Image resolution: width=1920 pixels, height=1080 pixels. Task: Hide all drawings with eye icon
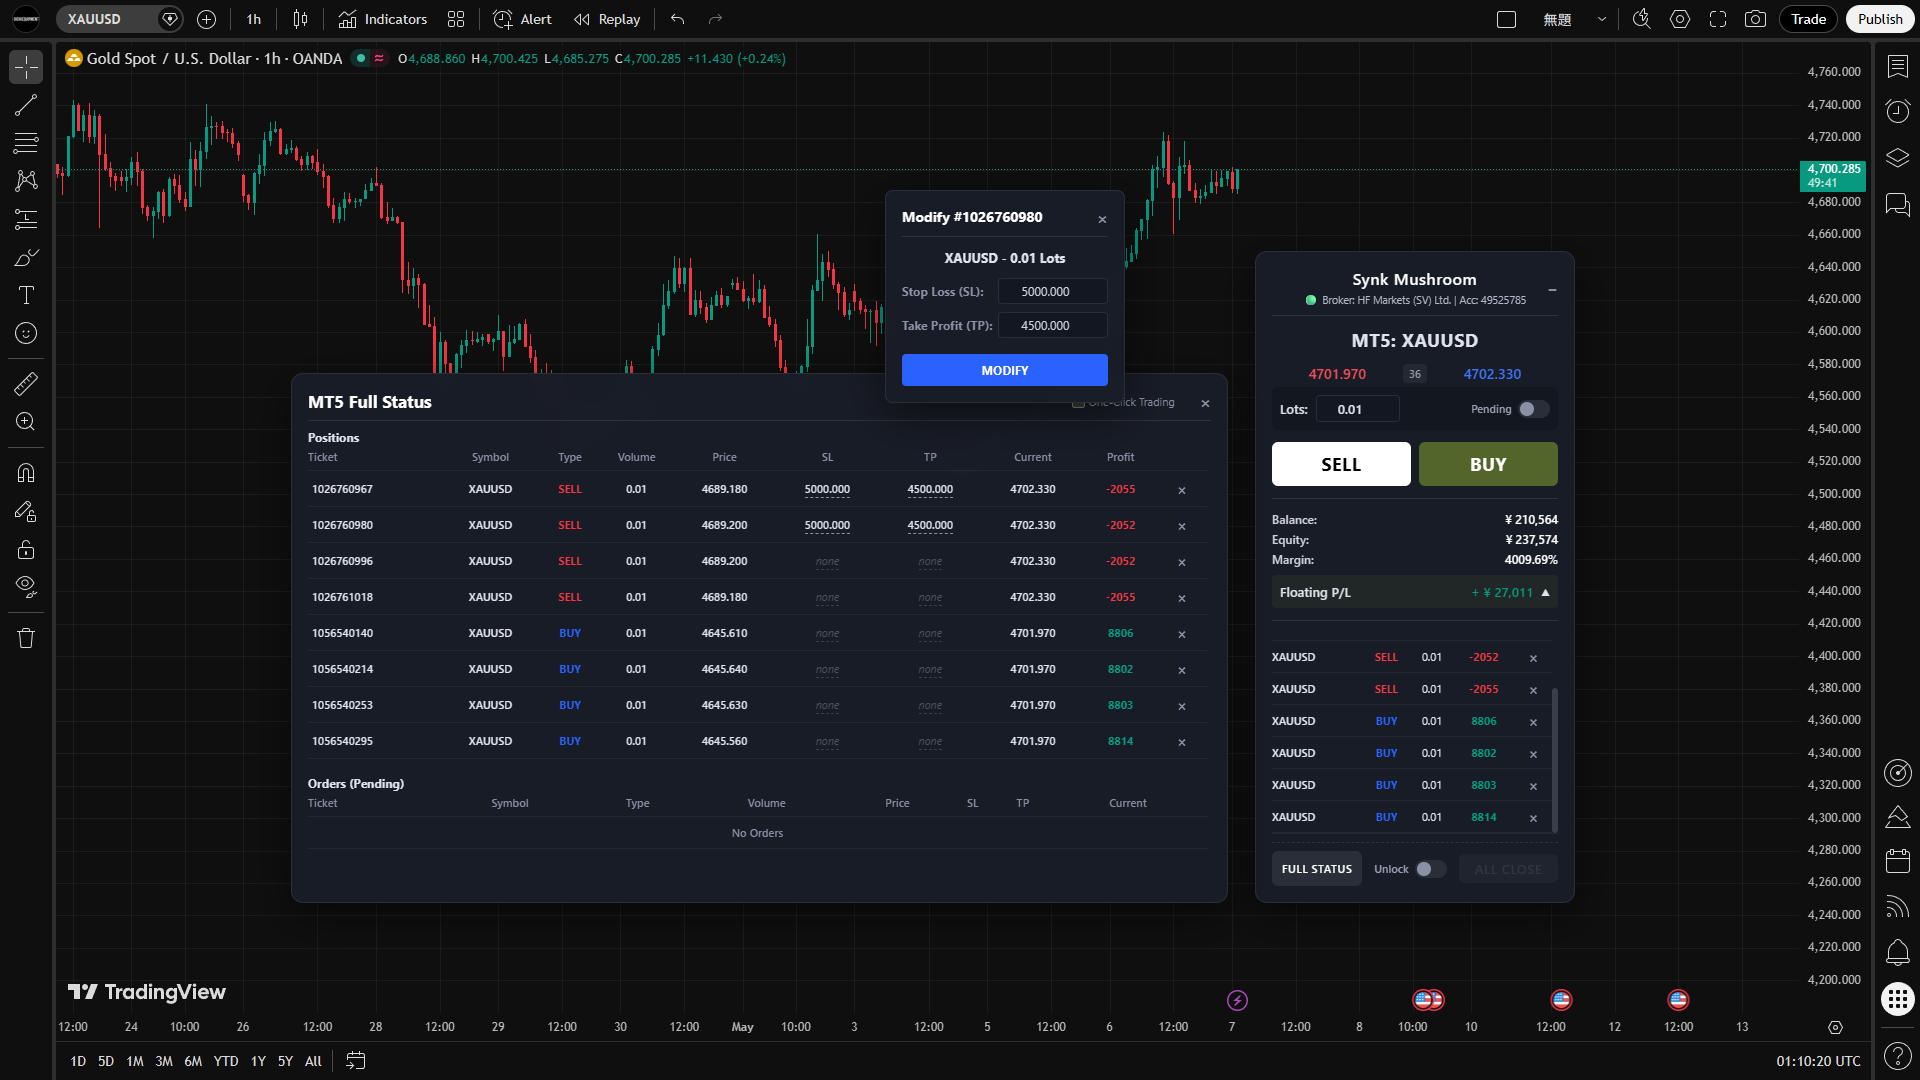click(x=26, y=587)
